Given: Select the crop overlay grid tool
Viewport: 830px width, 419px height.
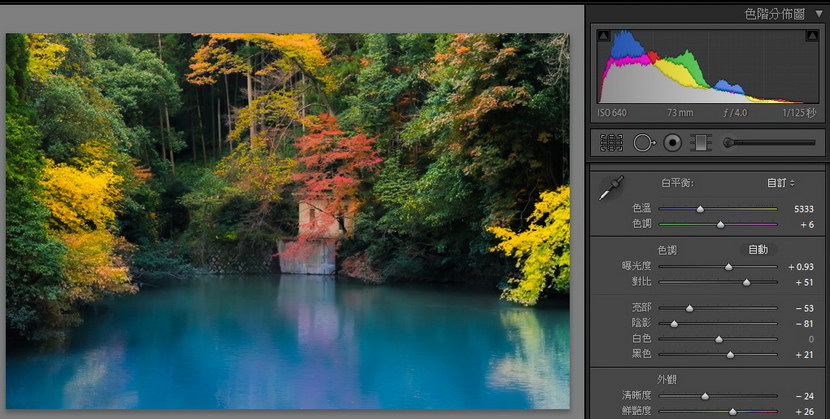Looking at the screenshot, I should click(611, 143).
